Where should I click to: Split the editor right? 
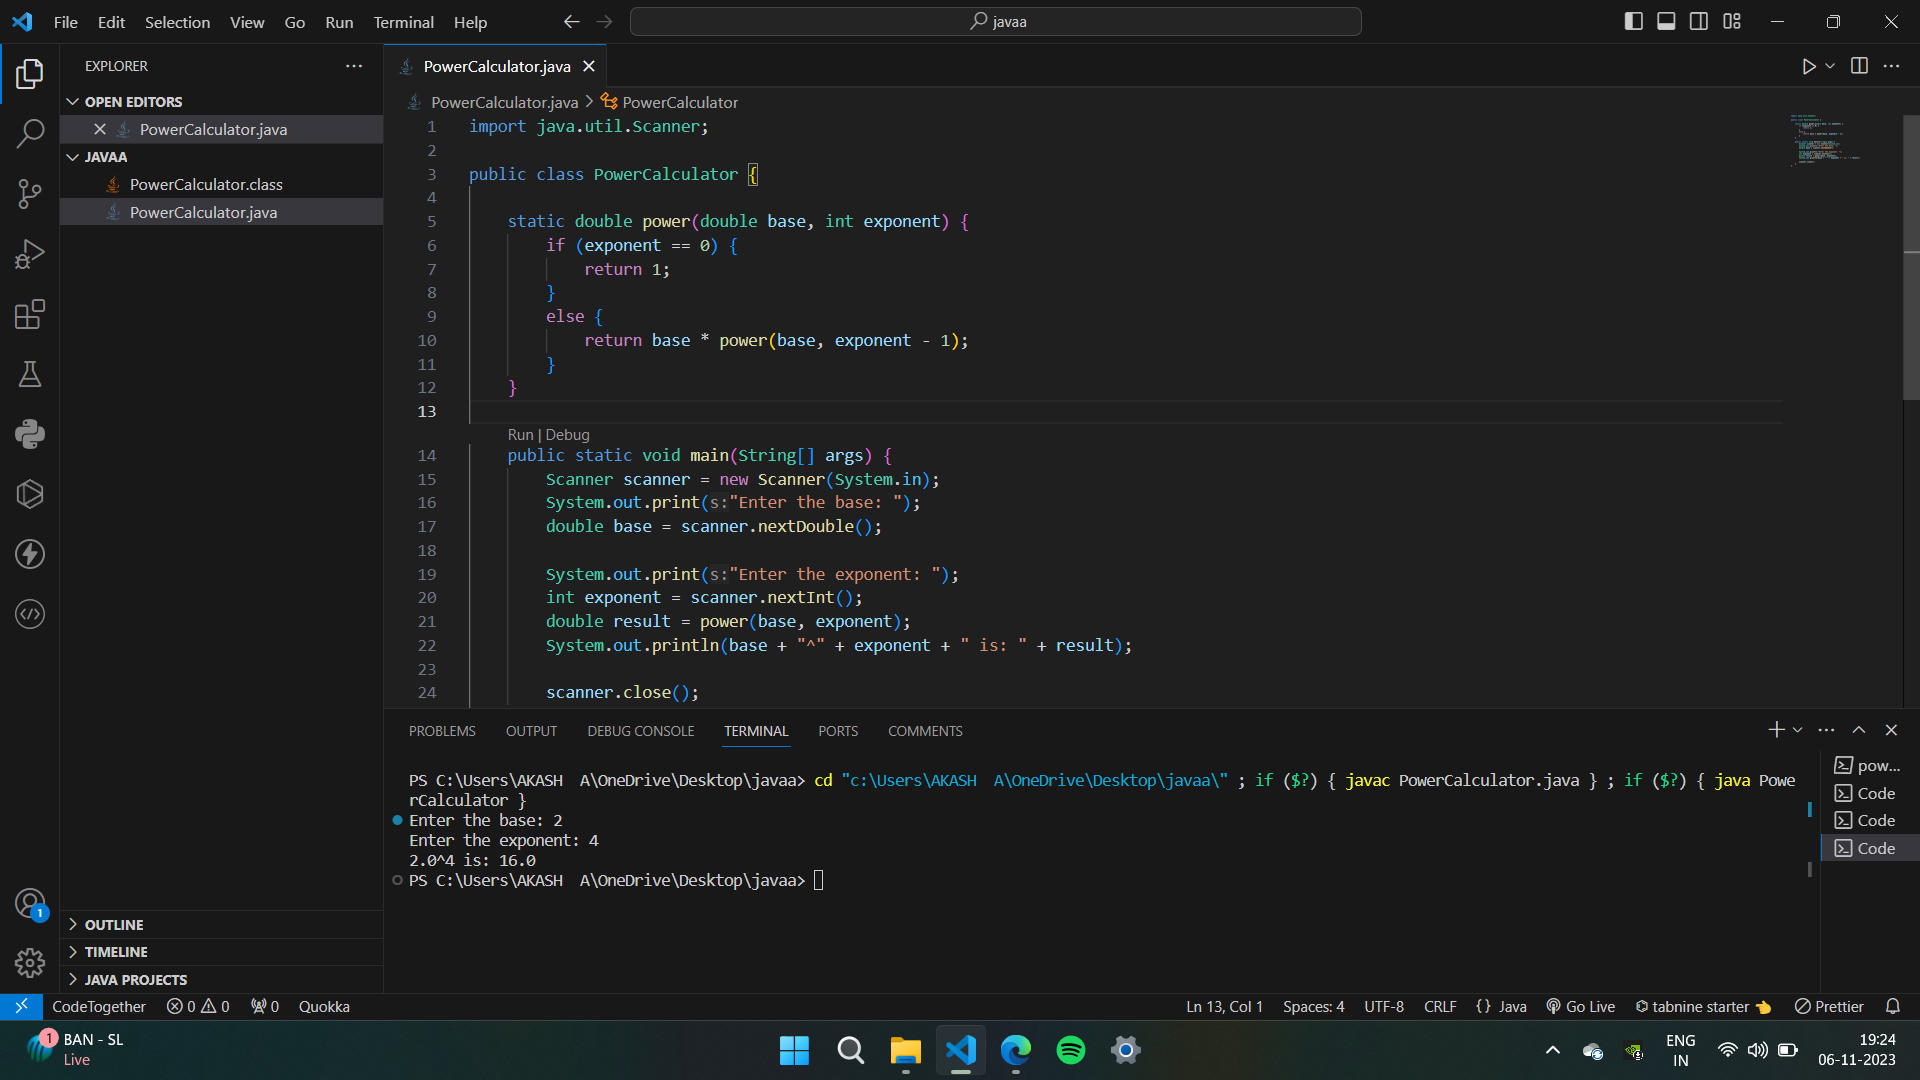coord(1859,66)
